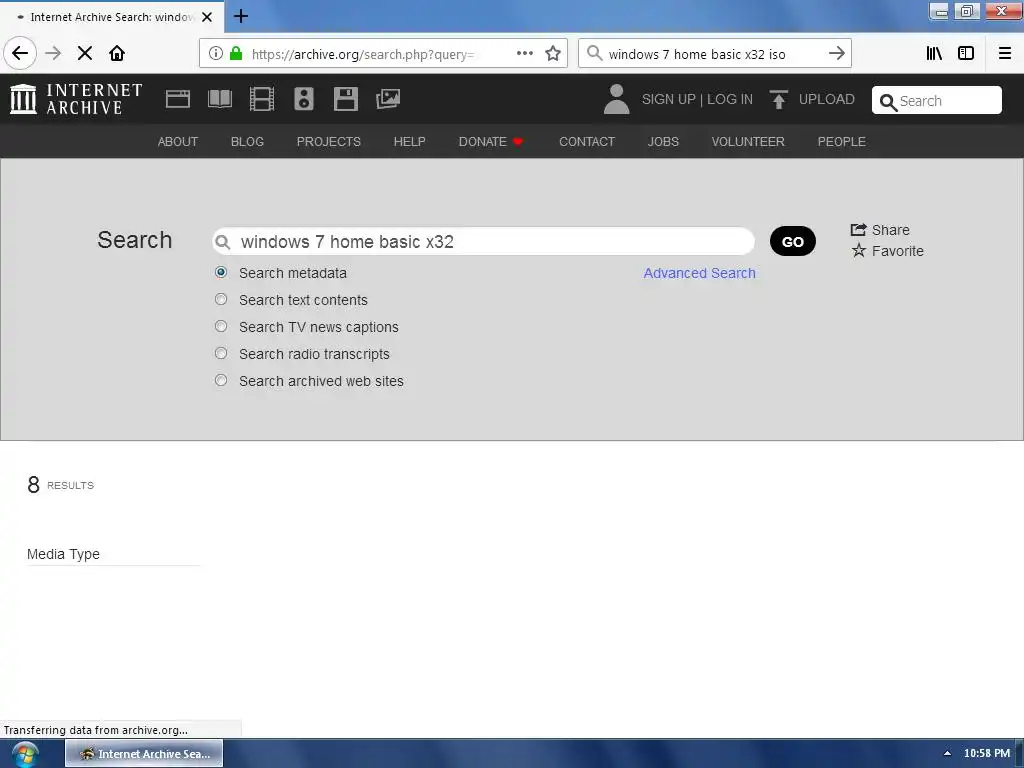
Task: Click the Firefox forward arrow
Action: [53, 53]
